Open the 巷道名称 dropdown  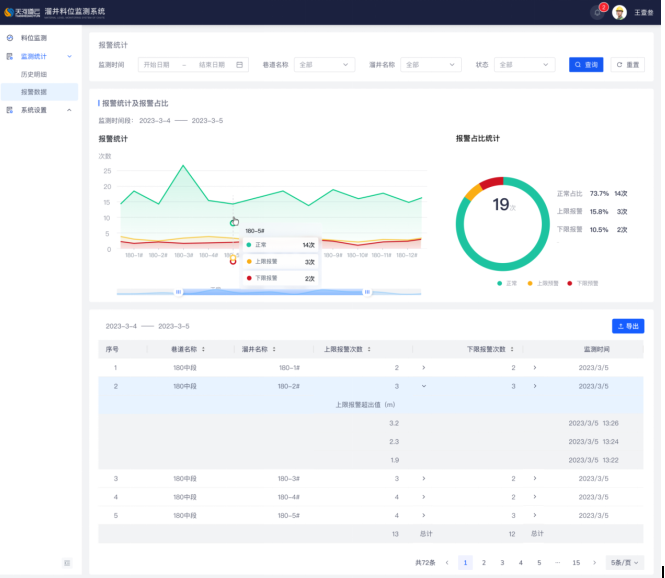[324, 65]
